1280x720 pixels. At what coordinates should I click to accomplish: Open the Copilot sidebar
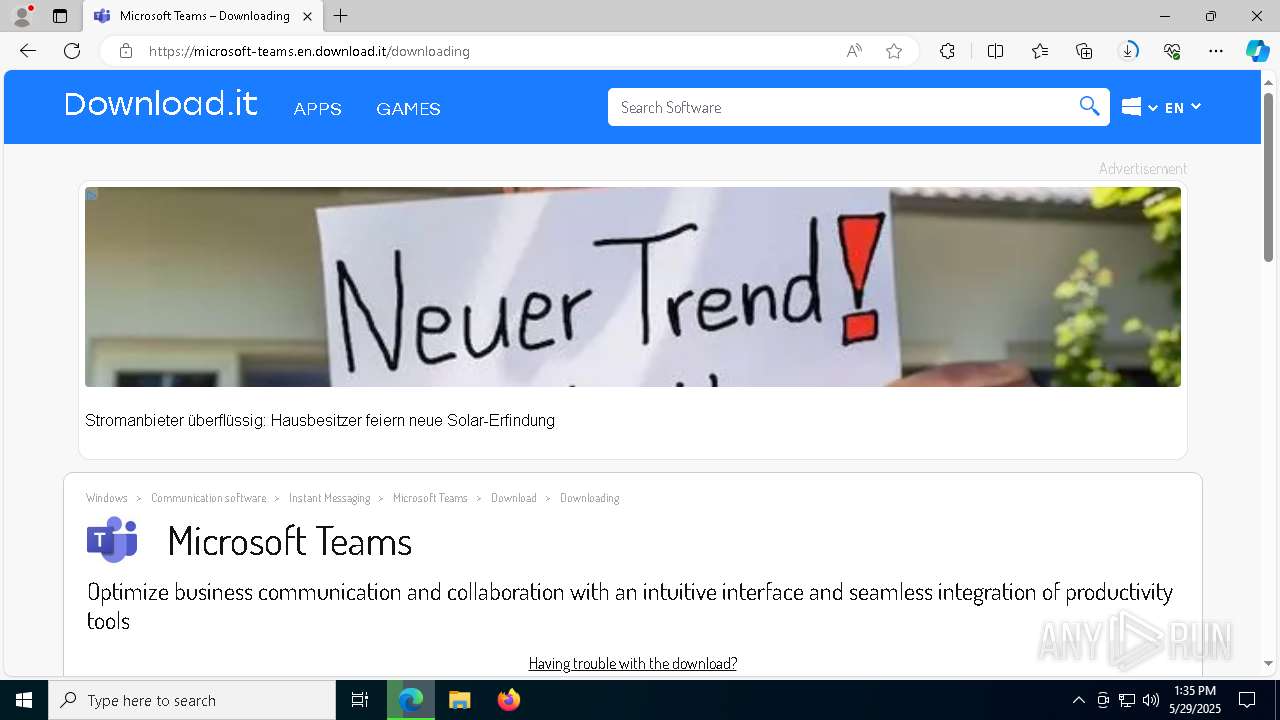point(1257,51)
